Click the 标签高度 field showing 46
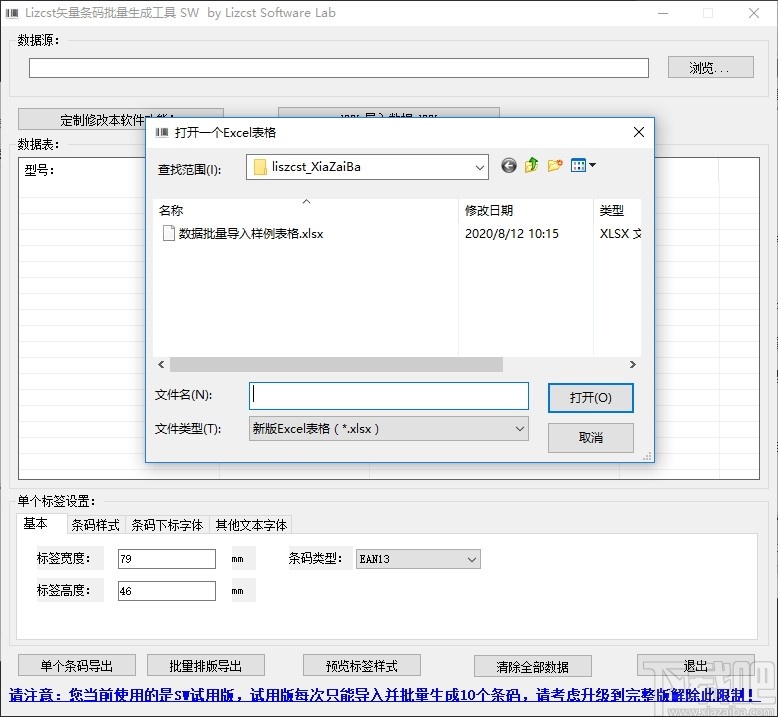Screen dimensions: 778x717 [x=167, y=591]
